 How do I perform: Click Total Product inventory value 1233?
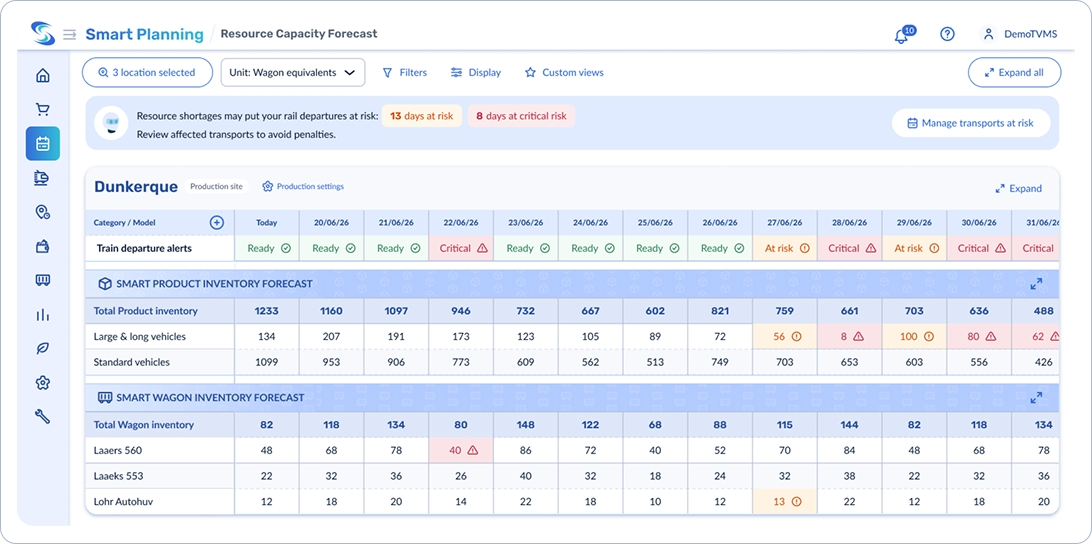point(267,311)
